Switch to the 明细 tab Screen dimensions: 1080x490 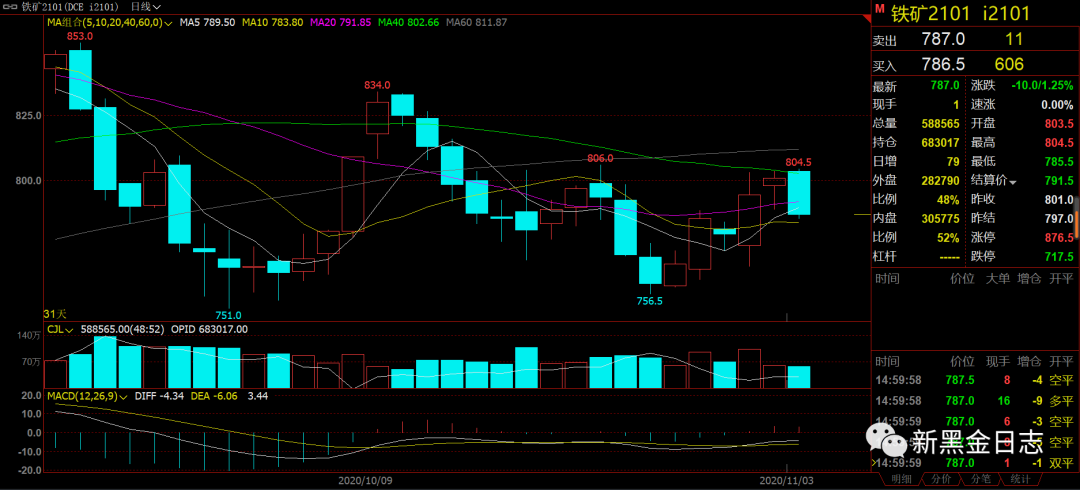coord(900,479)
